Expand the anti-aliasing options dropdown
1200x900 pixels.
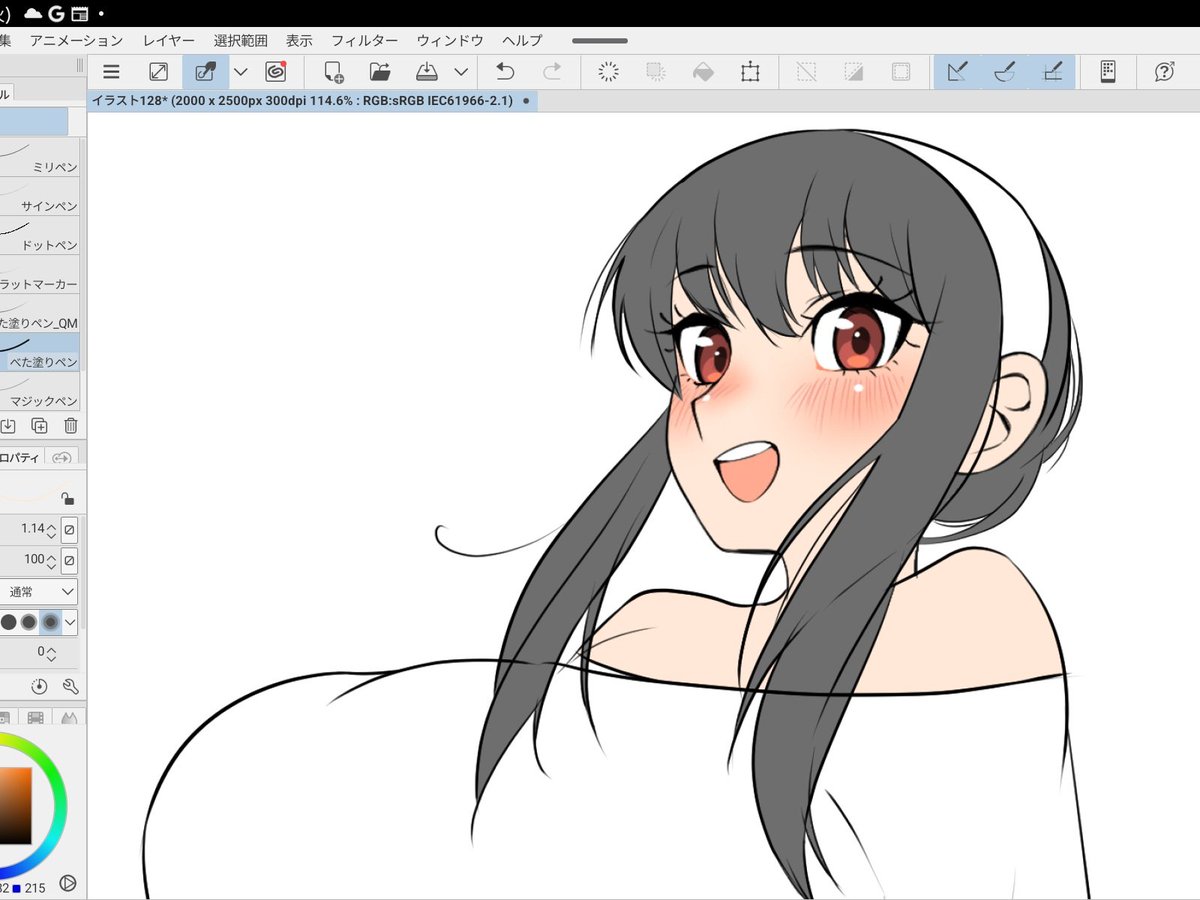point(70,622)
